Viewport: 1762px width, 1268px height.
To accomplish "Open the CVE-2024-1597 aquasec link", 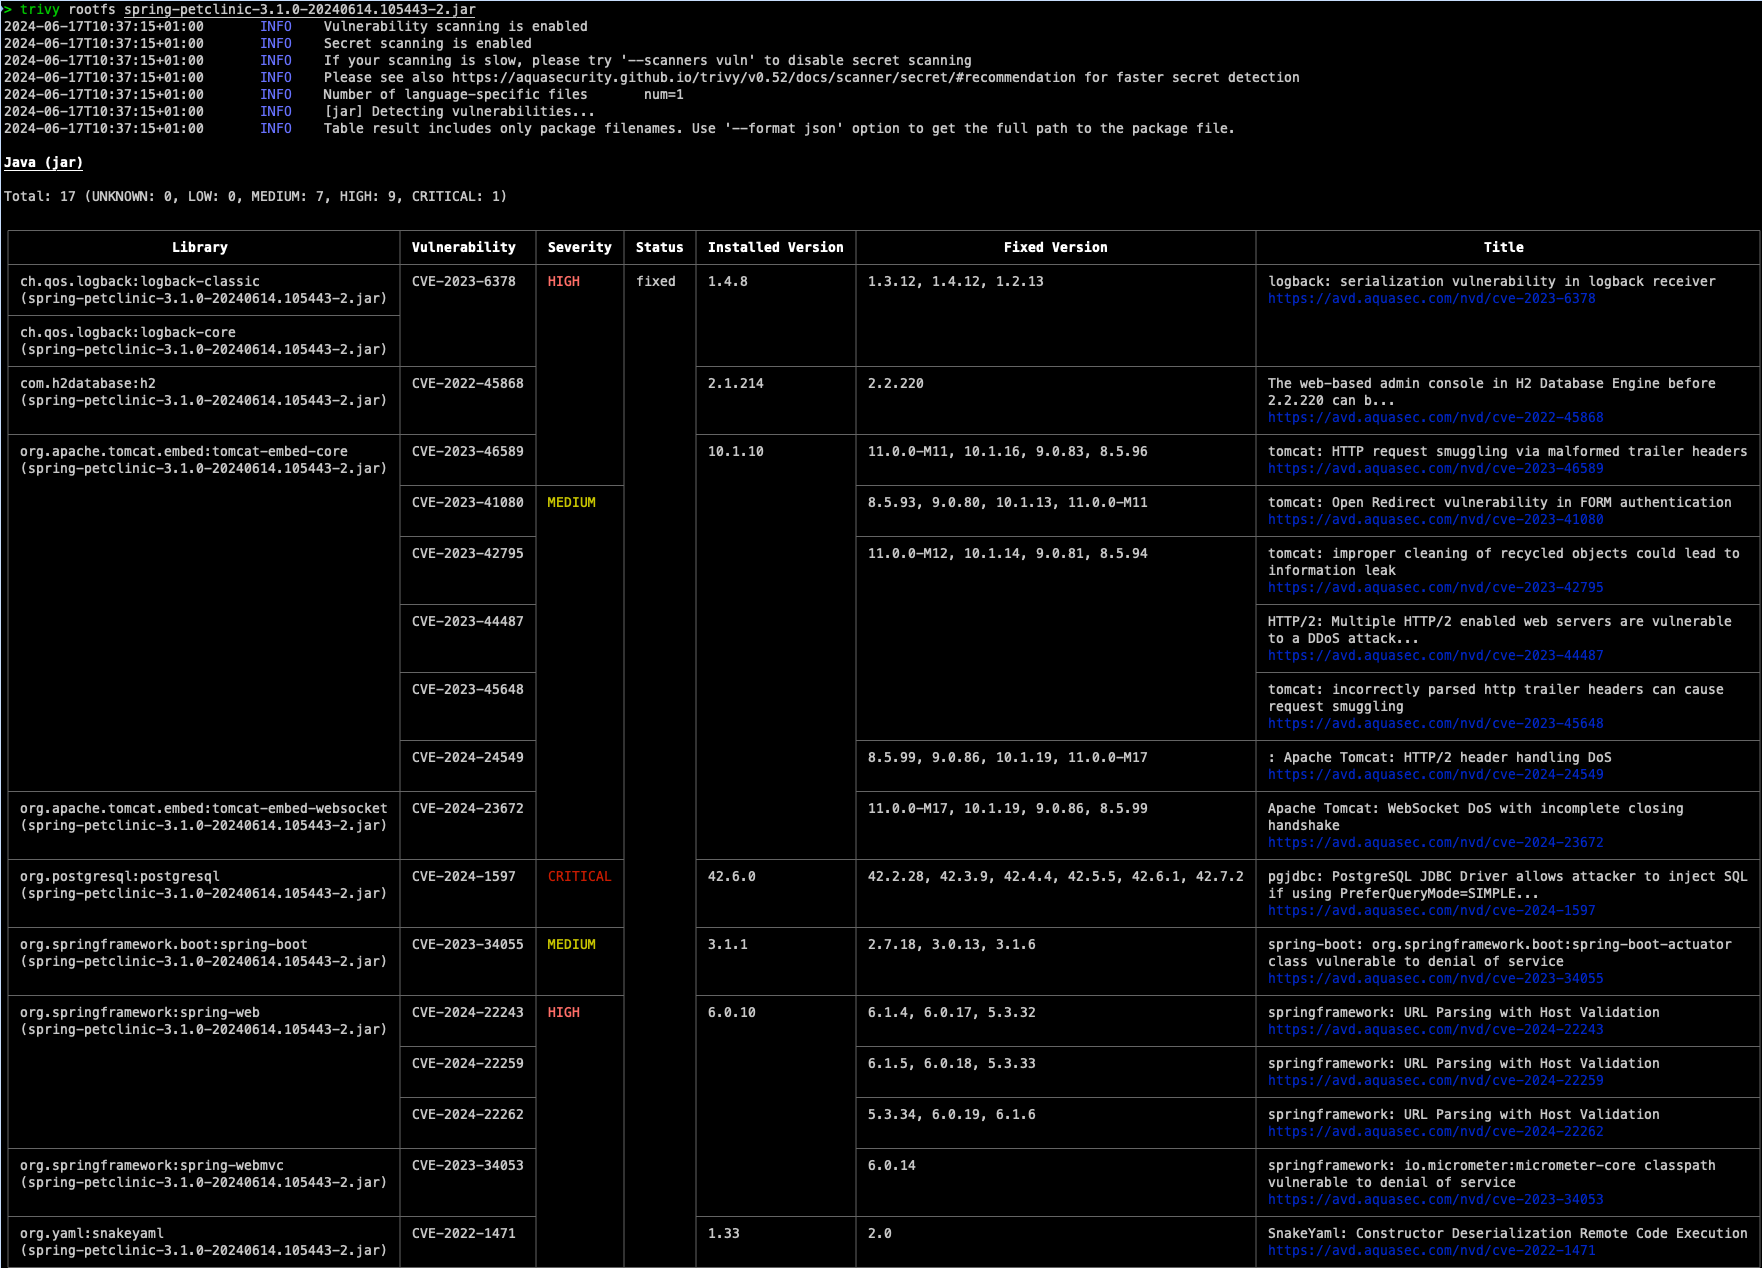I will tap(1431, 911).
